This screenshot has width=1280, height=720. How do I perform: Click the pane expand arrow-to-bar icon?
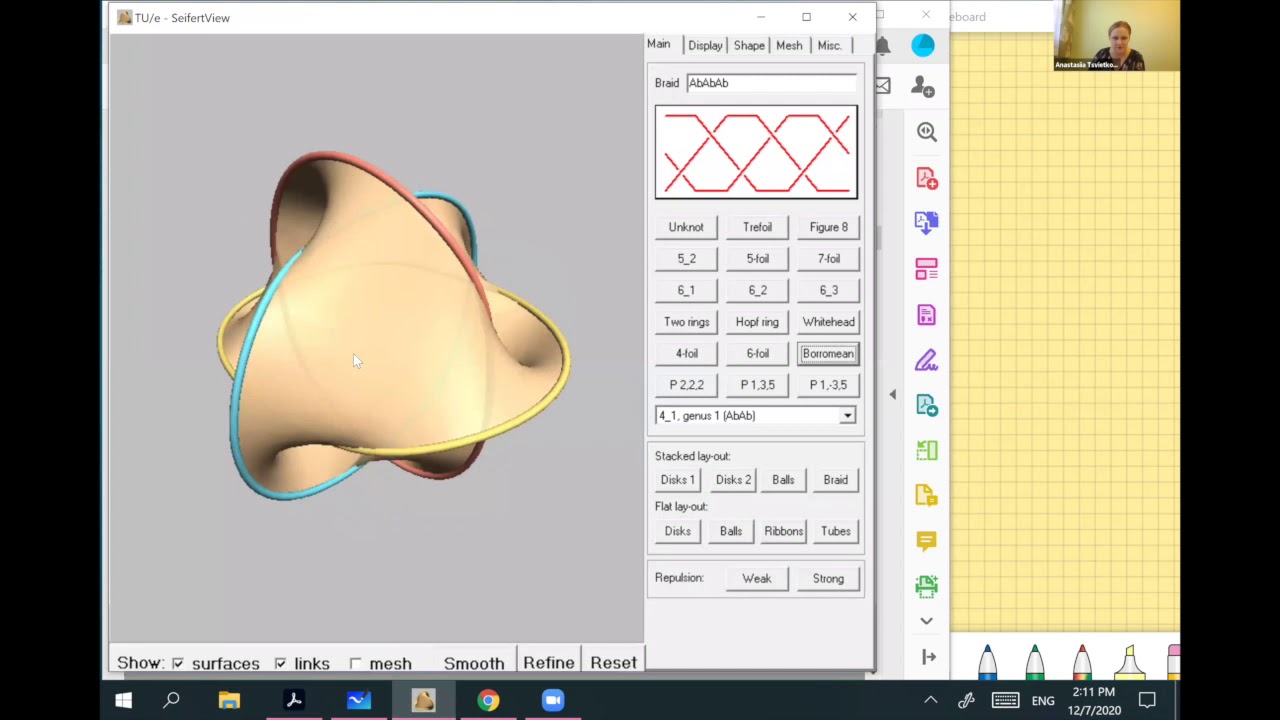click(x=928, y=657)
